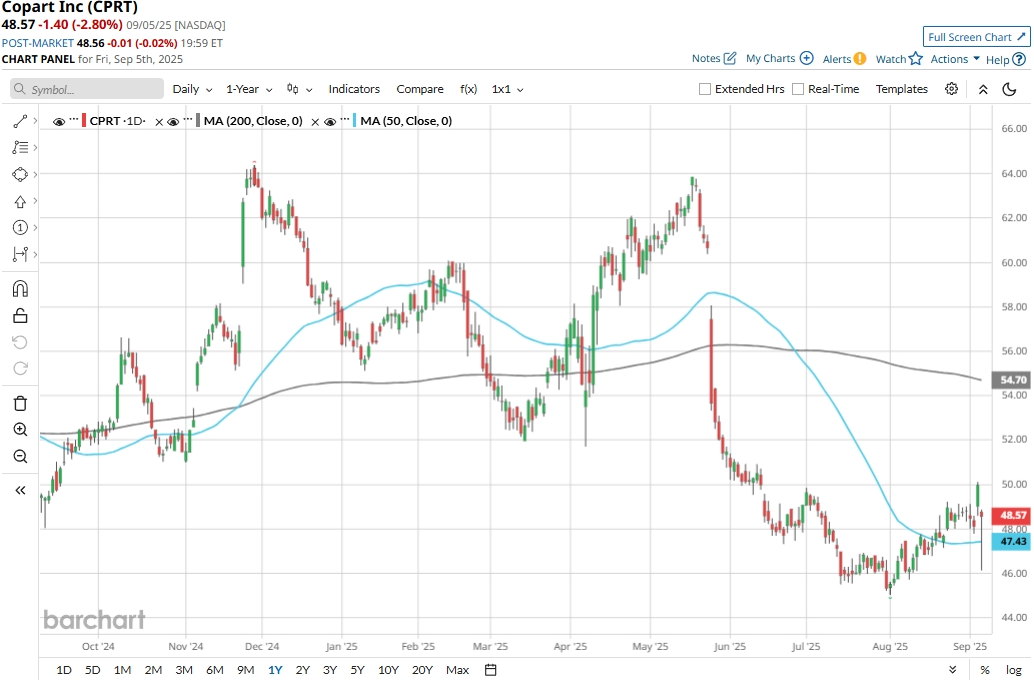This screenshot has height=680, width=1034.
Task: Toggle percent scale on the chart
Action: (985, 670)
